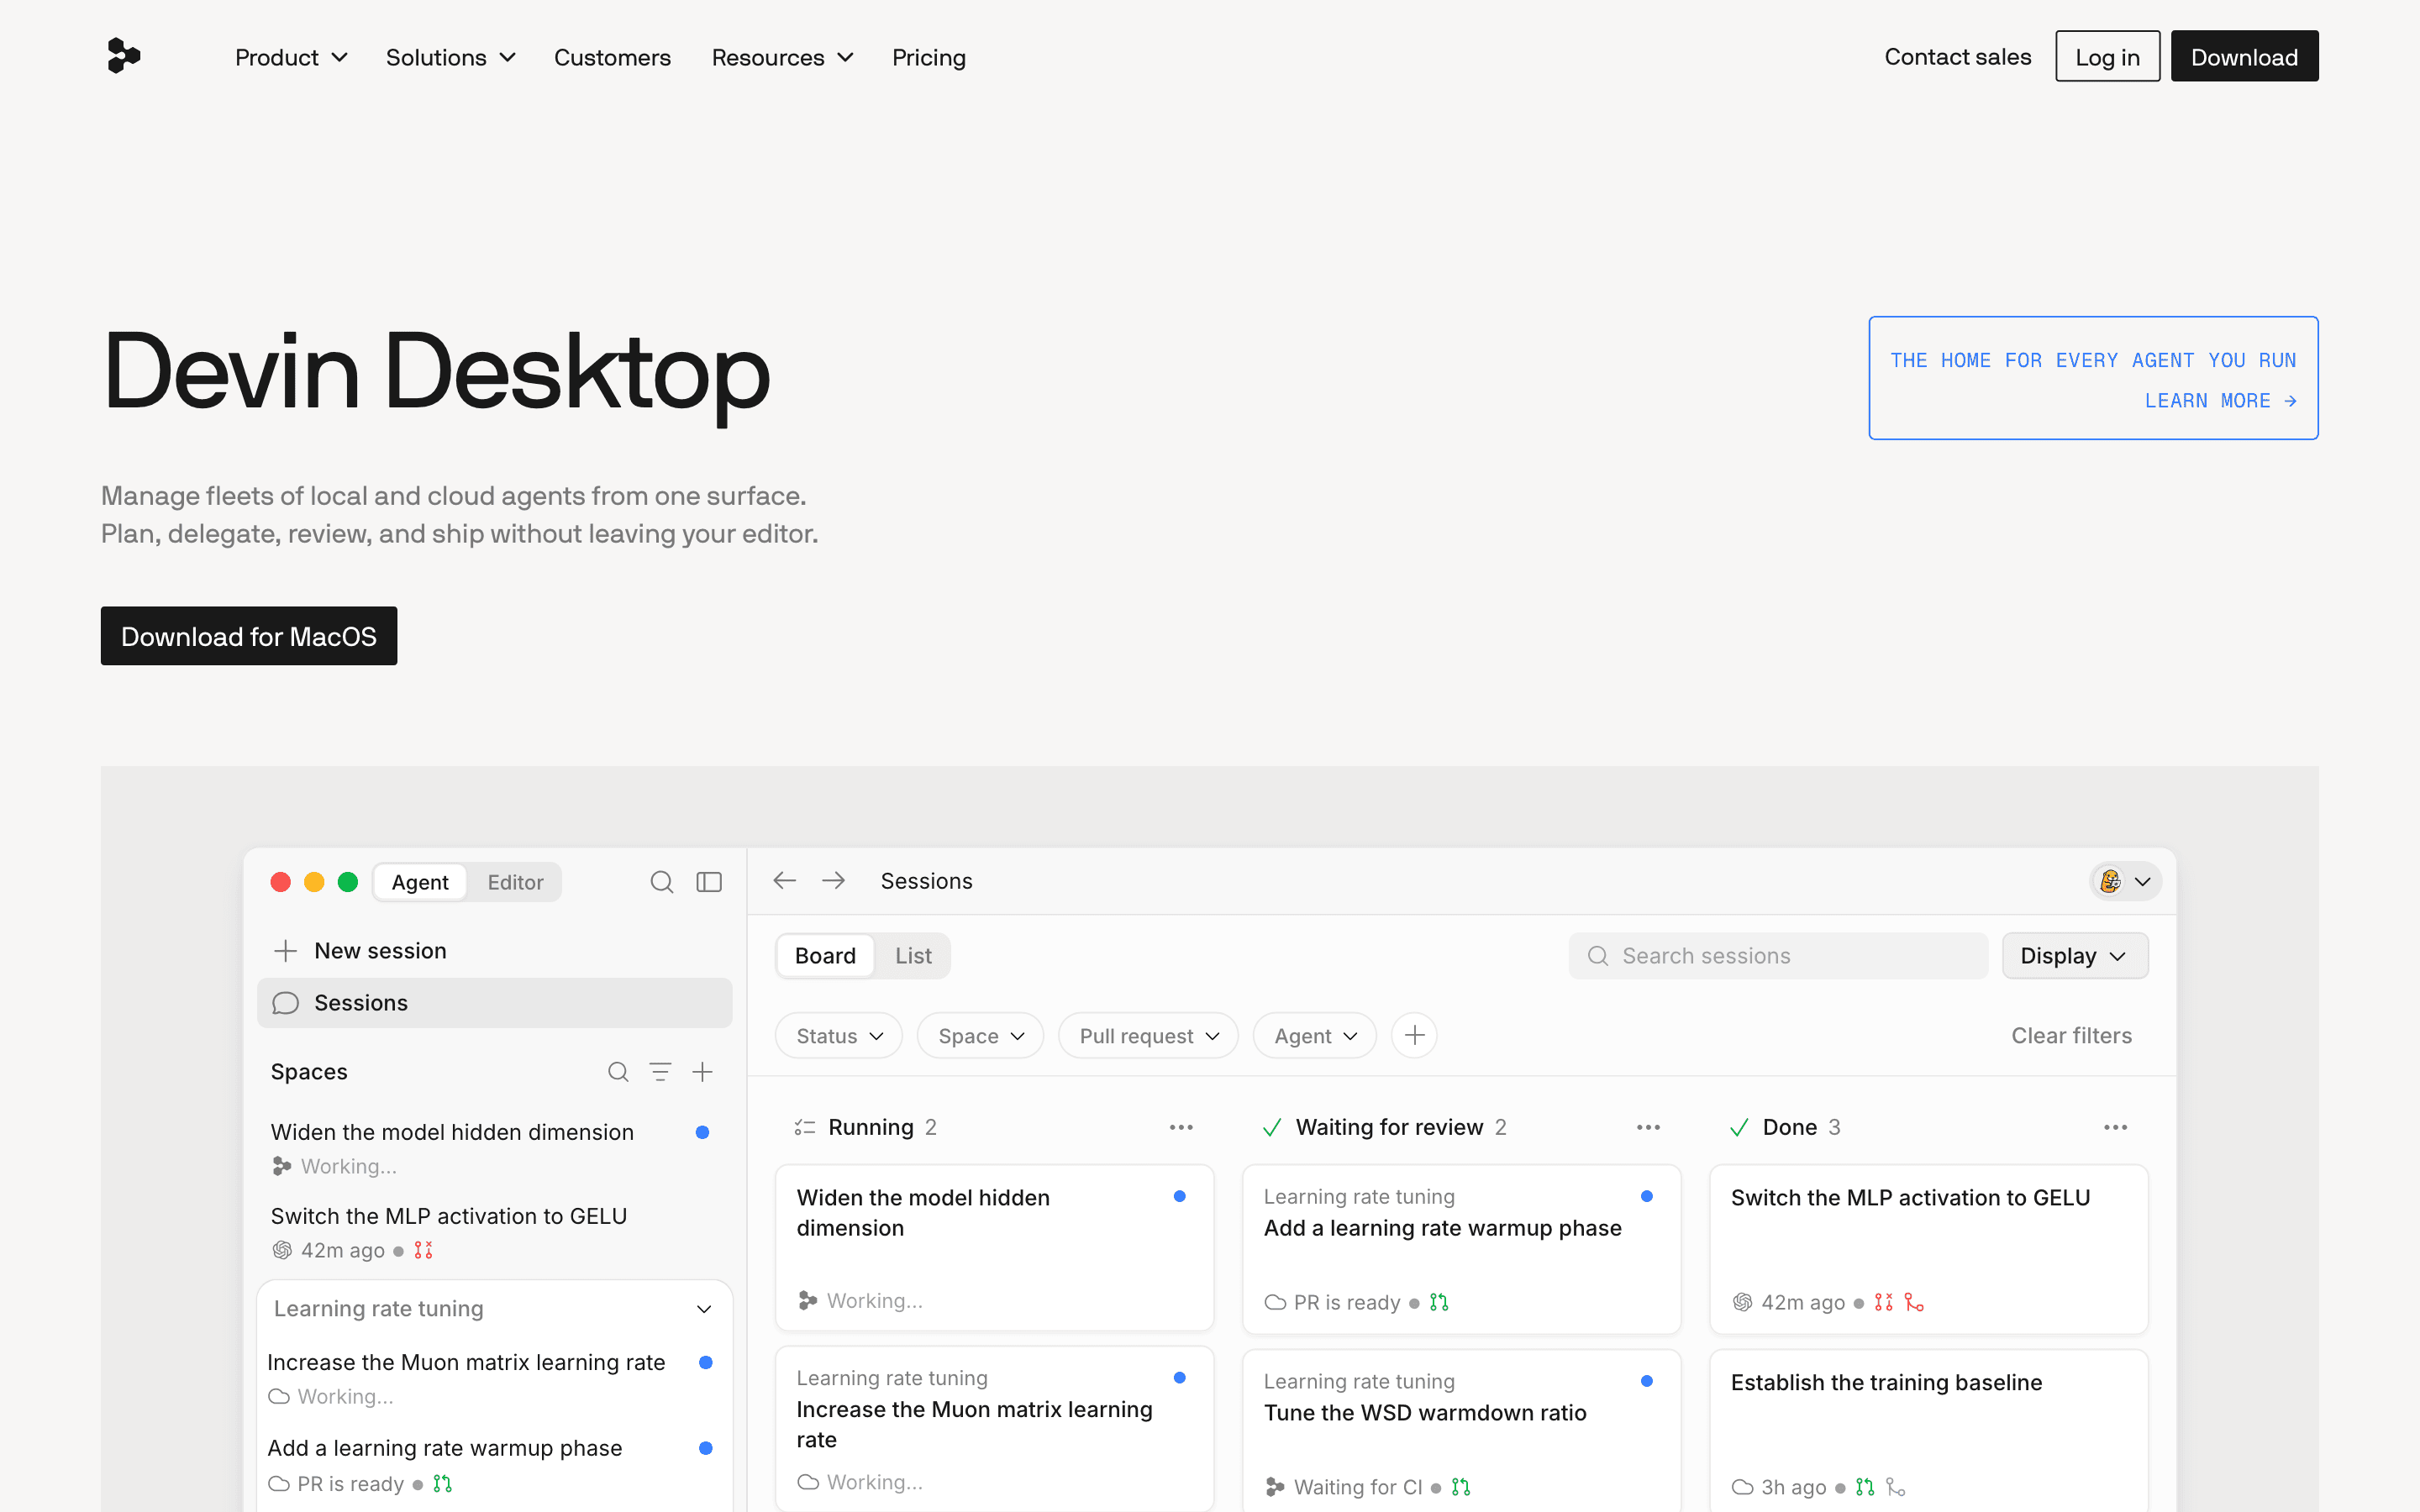Image resolution: width=2420 pixels, height=1512 pixels.
Task: Open the Status filter dropdown
Action: 839,1036
